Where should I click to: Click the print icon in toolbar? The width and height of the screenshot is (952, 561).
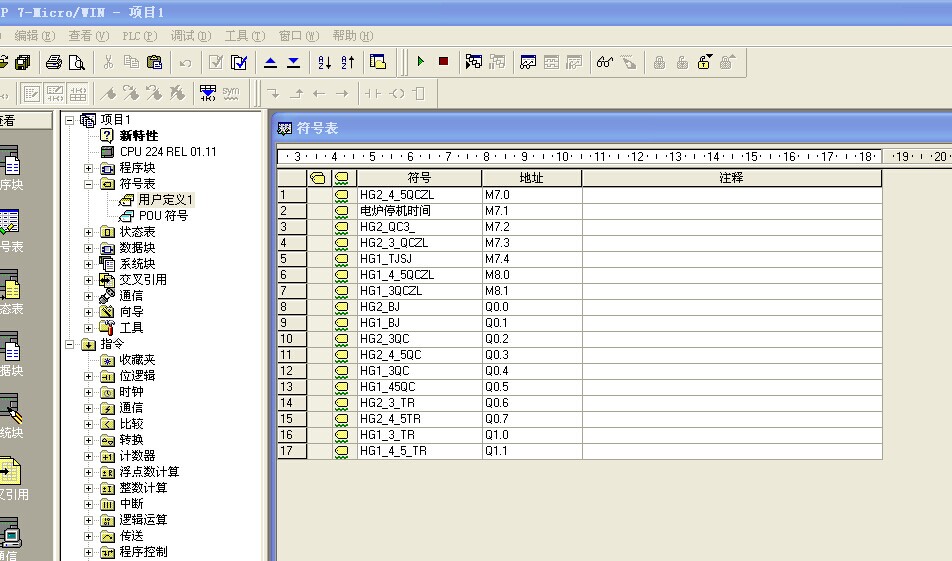tap(54, 62)
